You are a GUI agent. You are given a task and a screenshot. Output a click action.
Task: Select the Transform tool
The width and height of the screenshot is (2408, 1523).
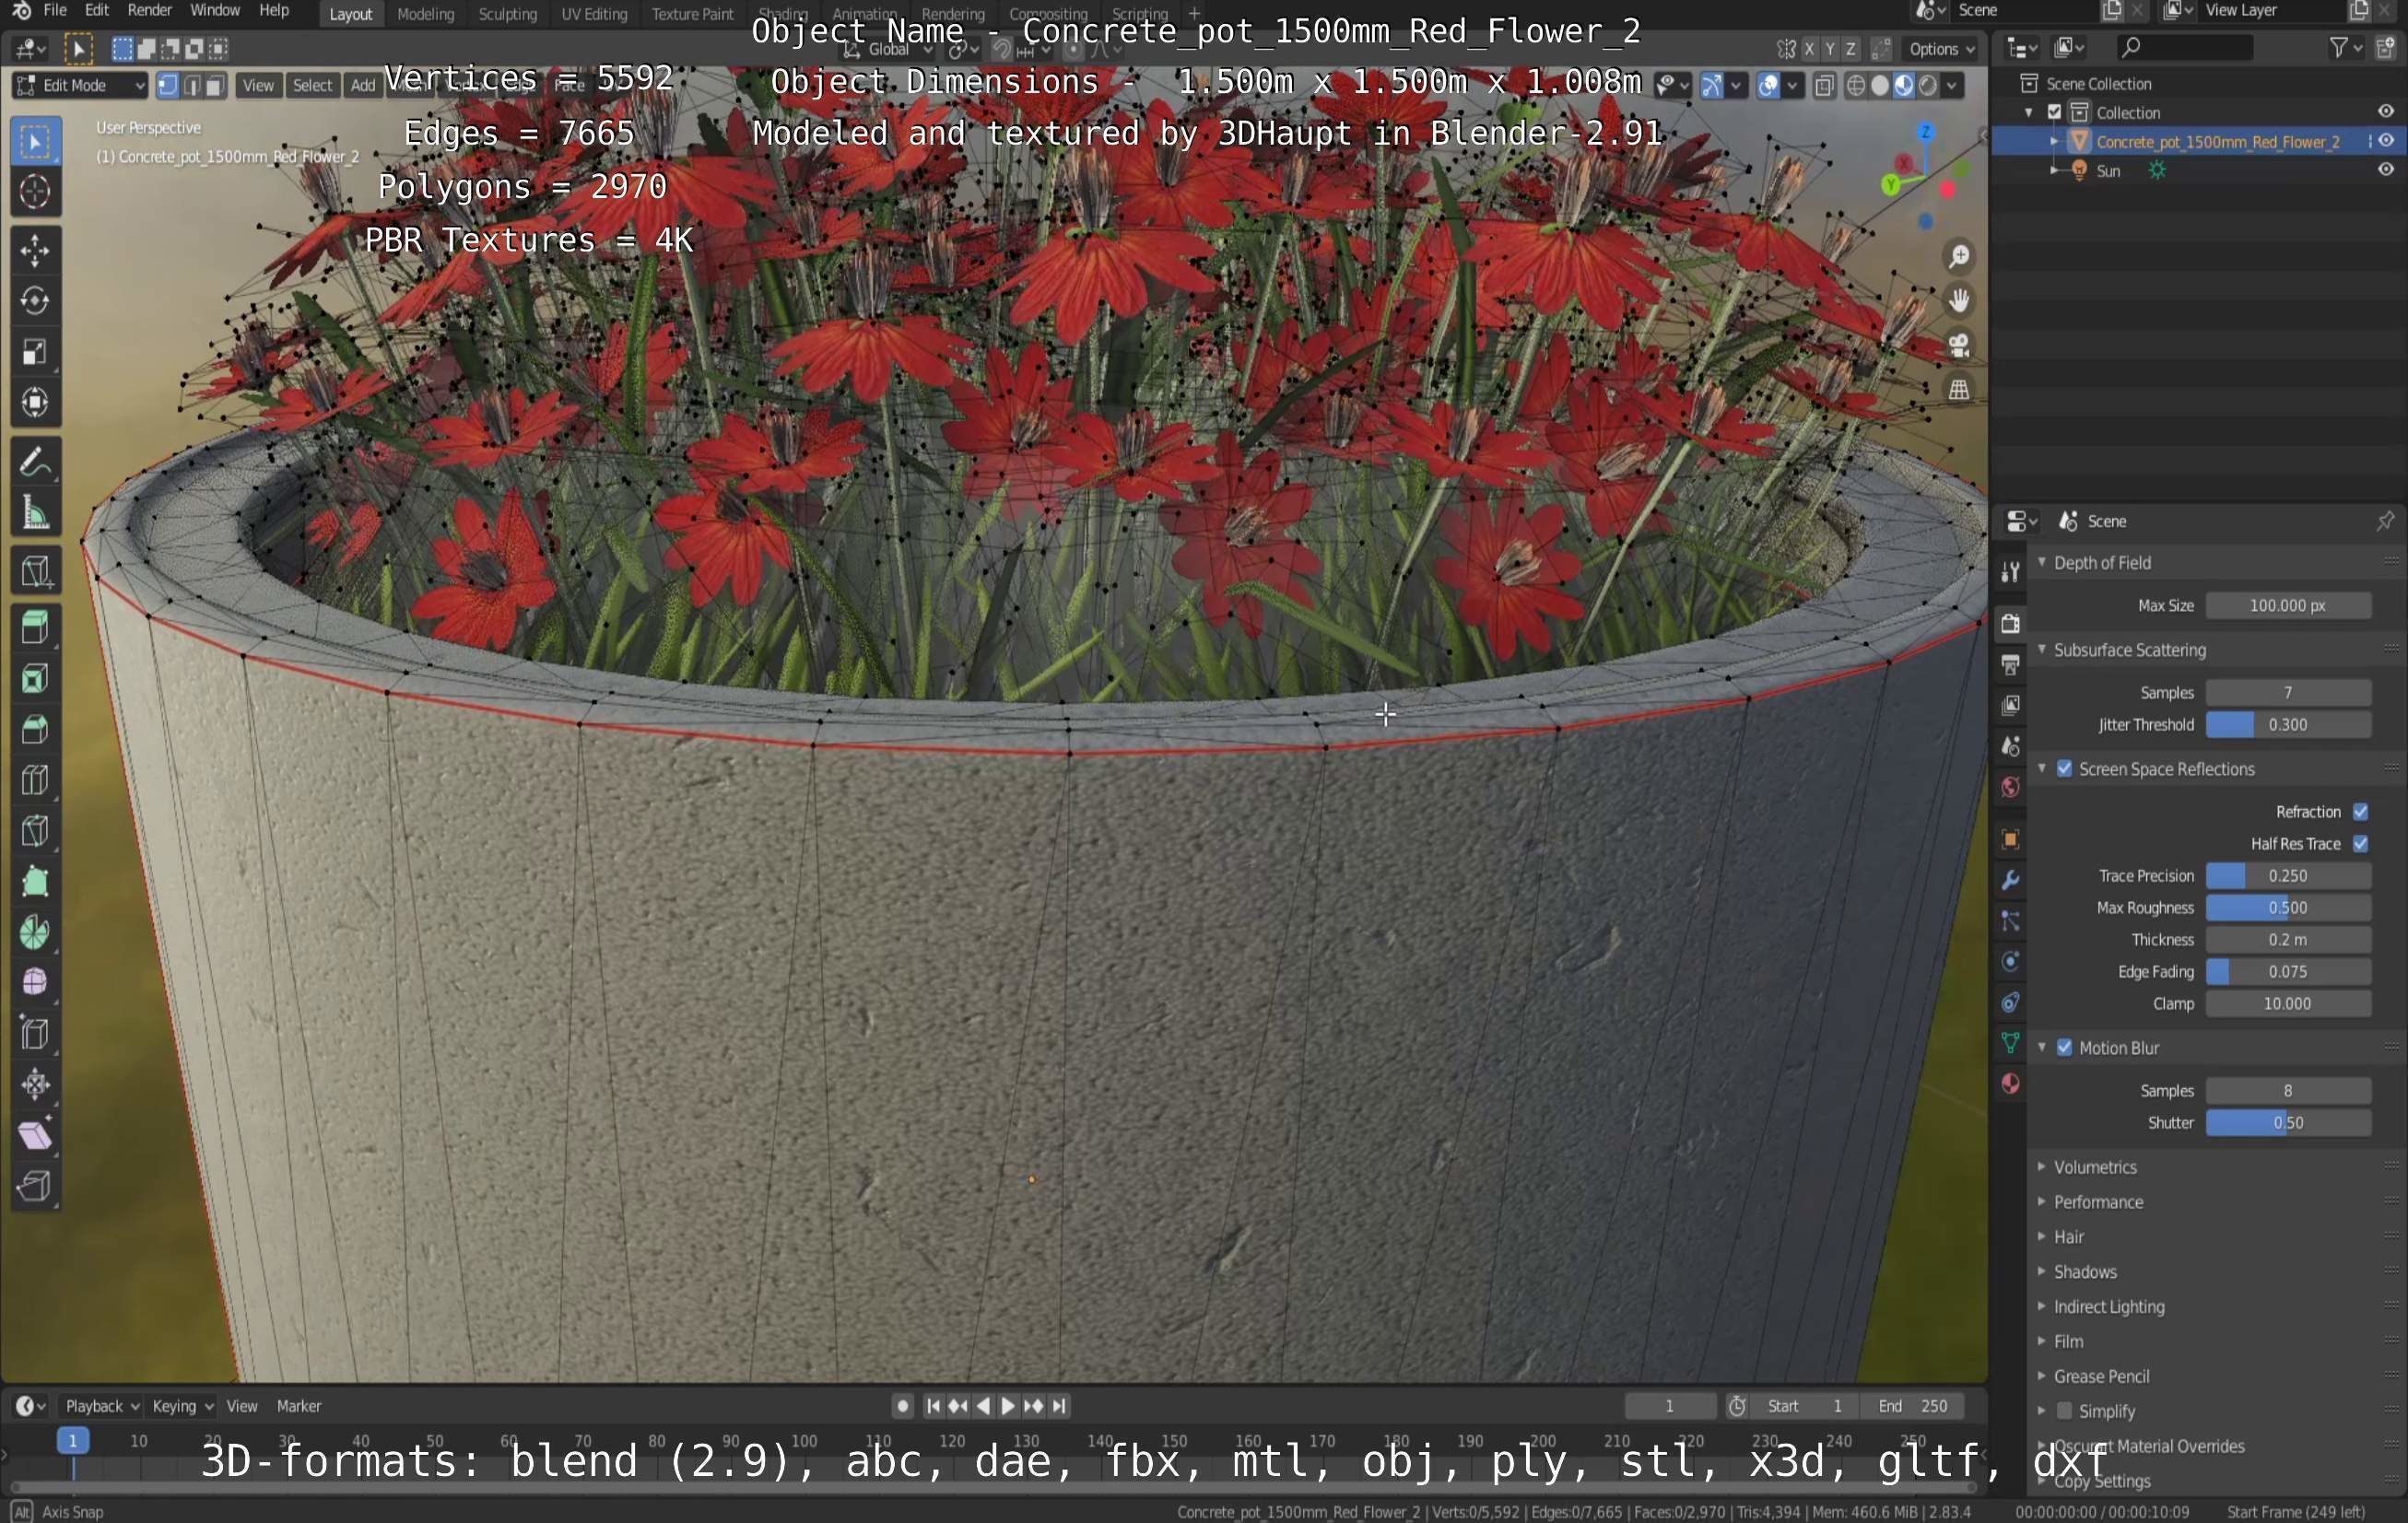(35, 402)
